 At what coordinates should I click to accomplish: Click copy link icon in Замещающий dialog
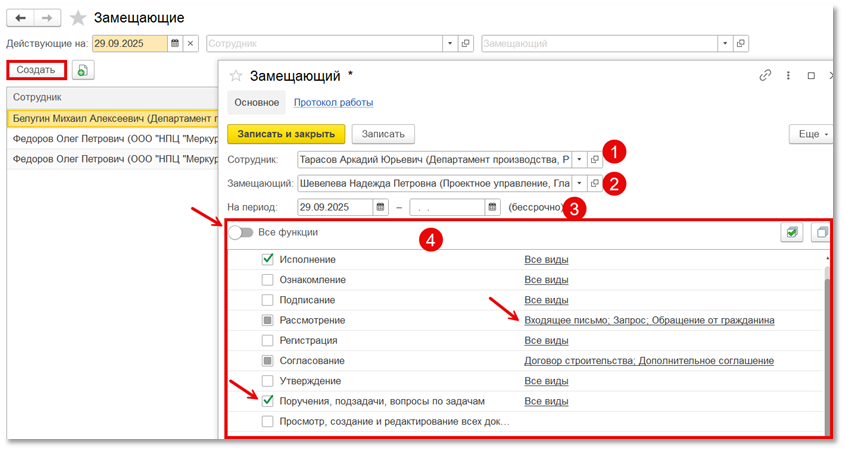[x=765, y=76]
